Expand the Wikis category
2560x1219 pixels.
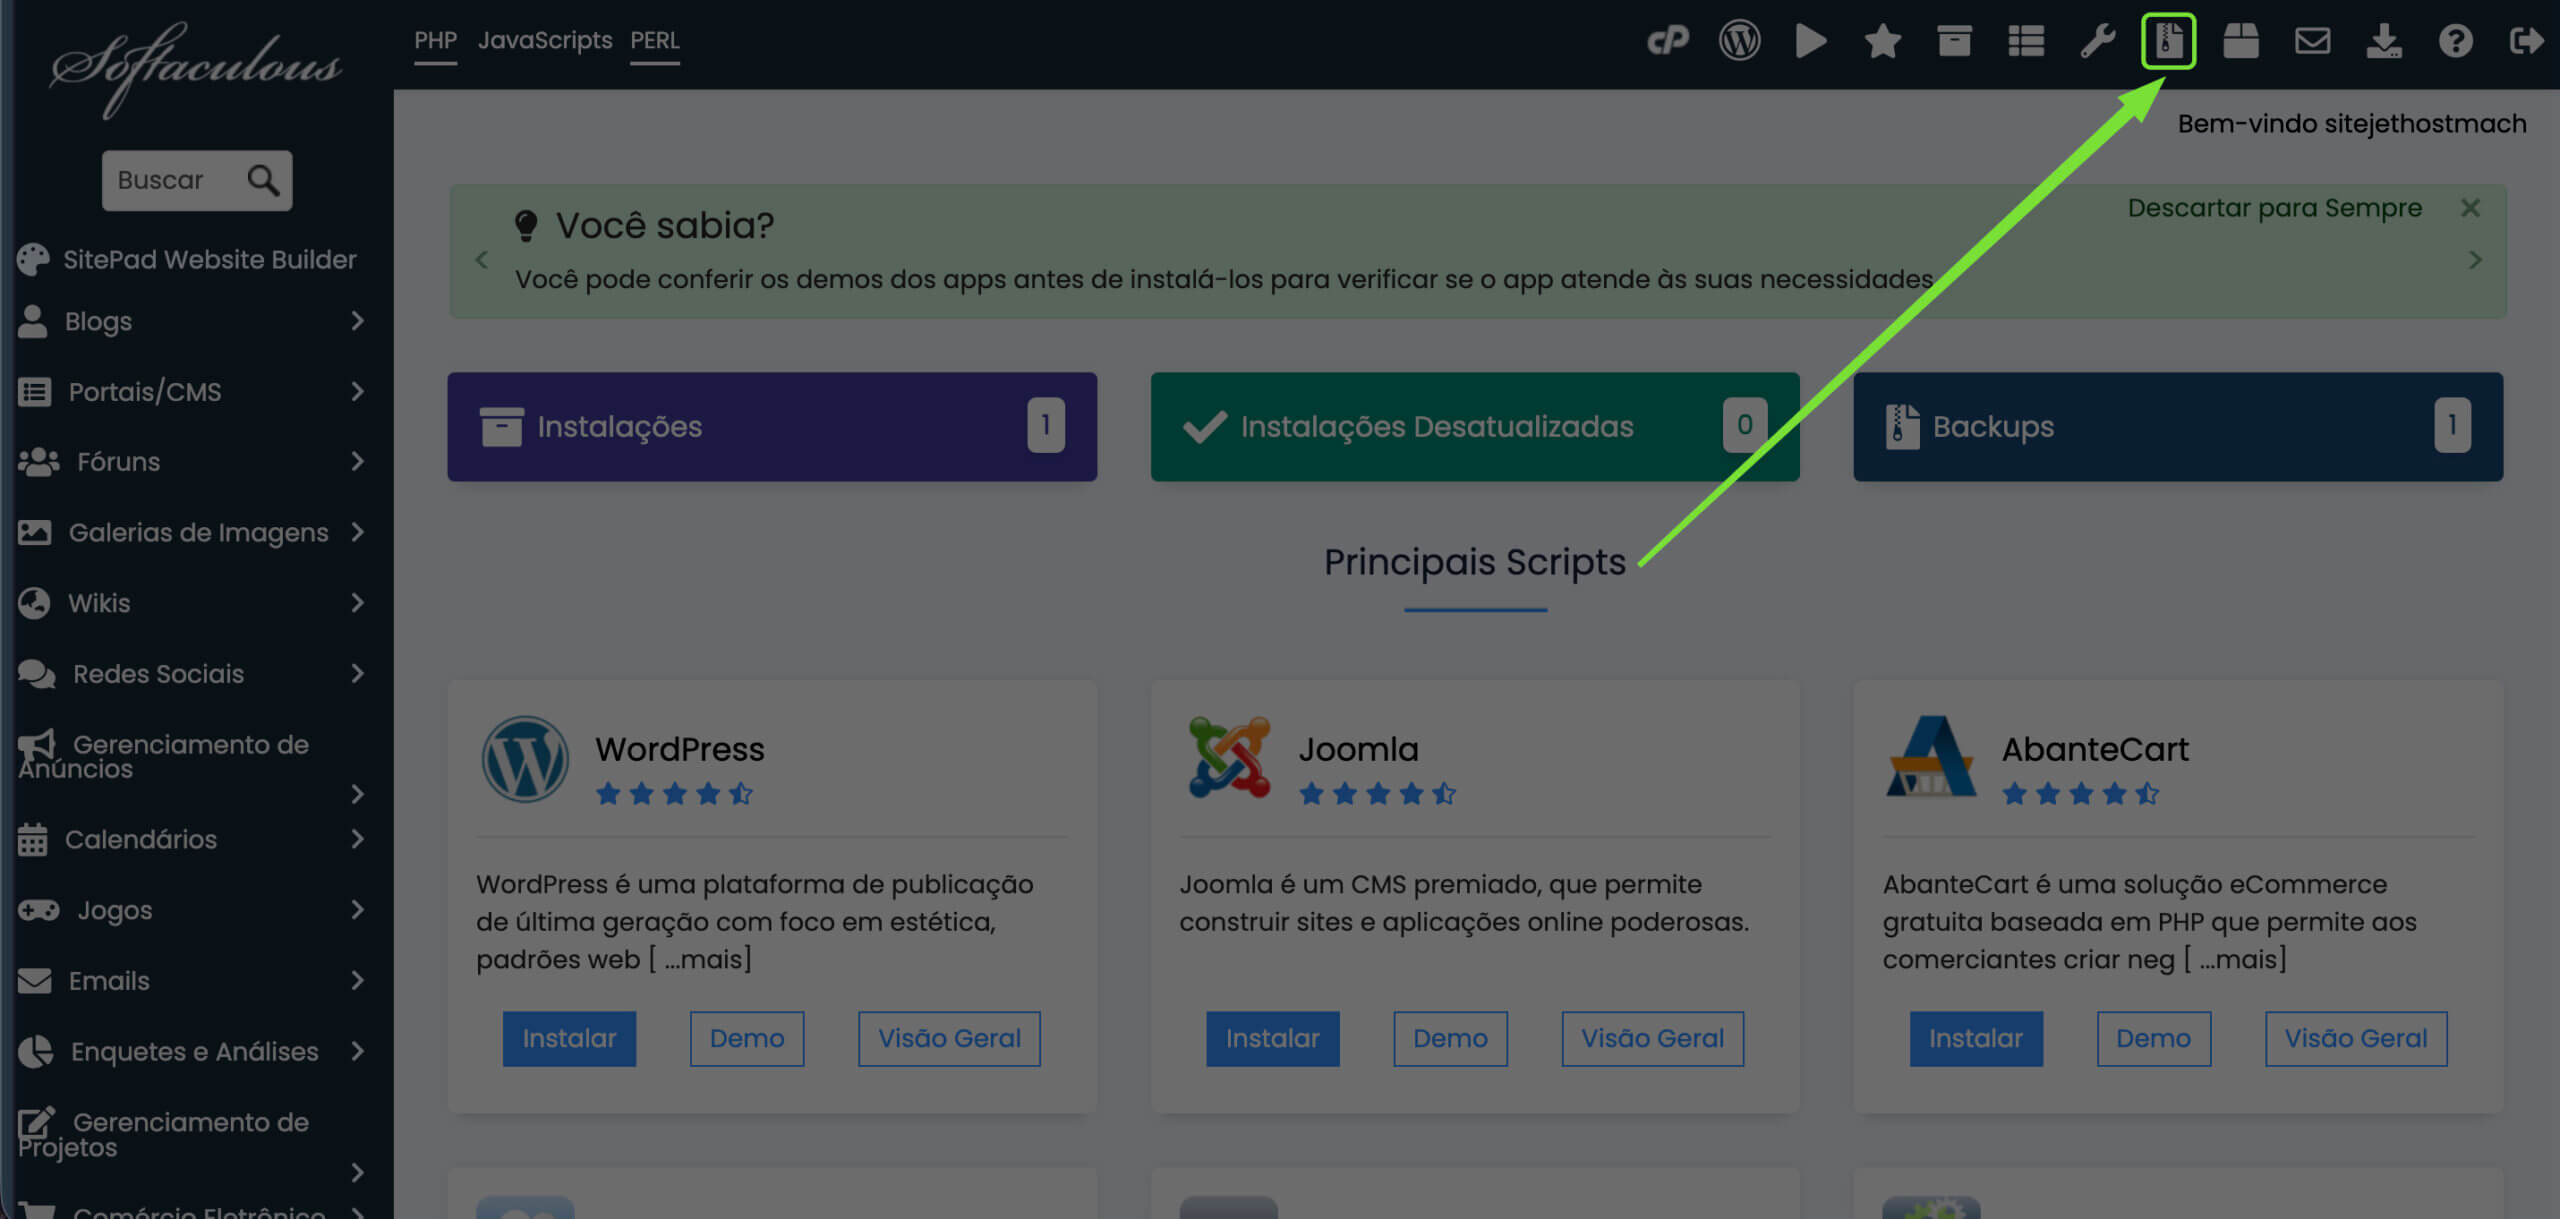point(190,603)
